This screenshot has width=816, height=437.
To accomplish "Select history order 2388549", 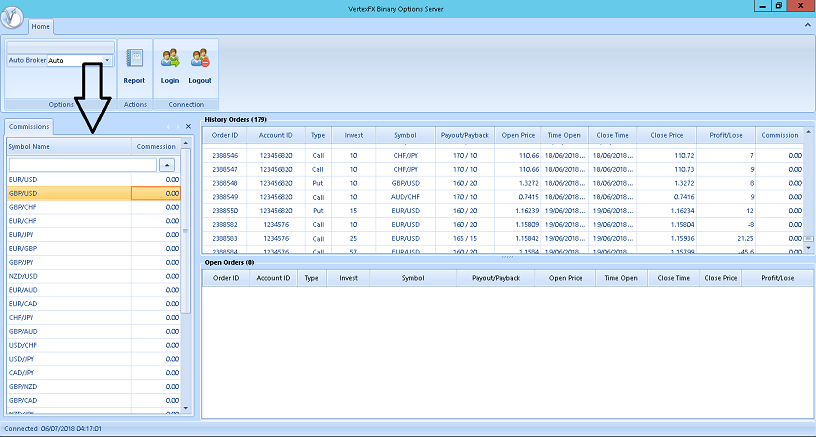I will click(503, 197).
